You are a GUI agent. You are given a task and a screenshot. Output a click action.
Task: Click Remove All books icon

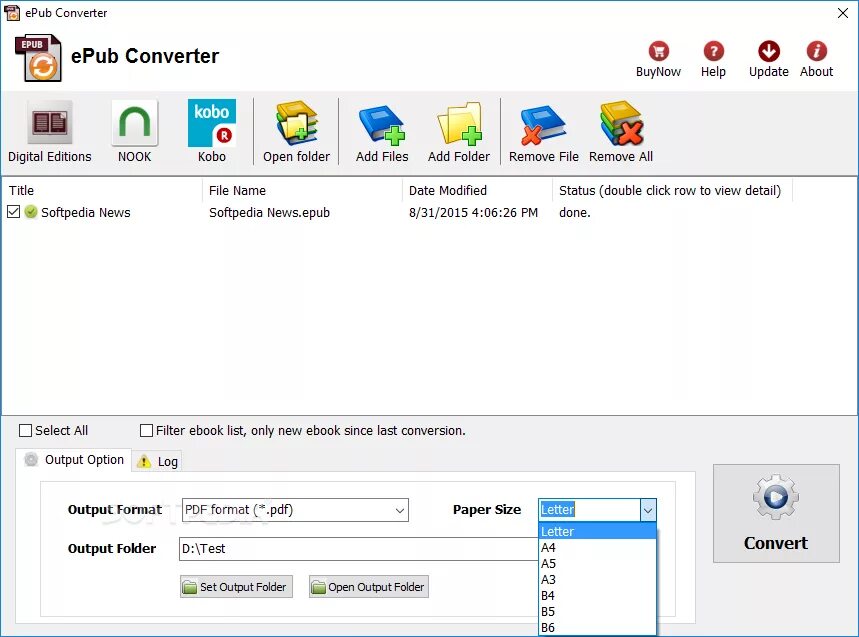pos(621,123)
